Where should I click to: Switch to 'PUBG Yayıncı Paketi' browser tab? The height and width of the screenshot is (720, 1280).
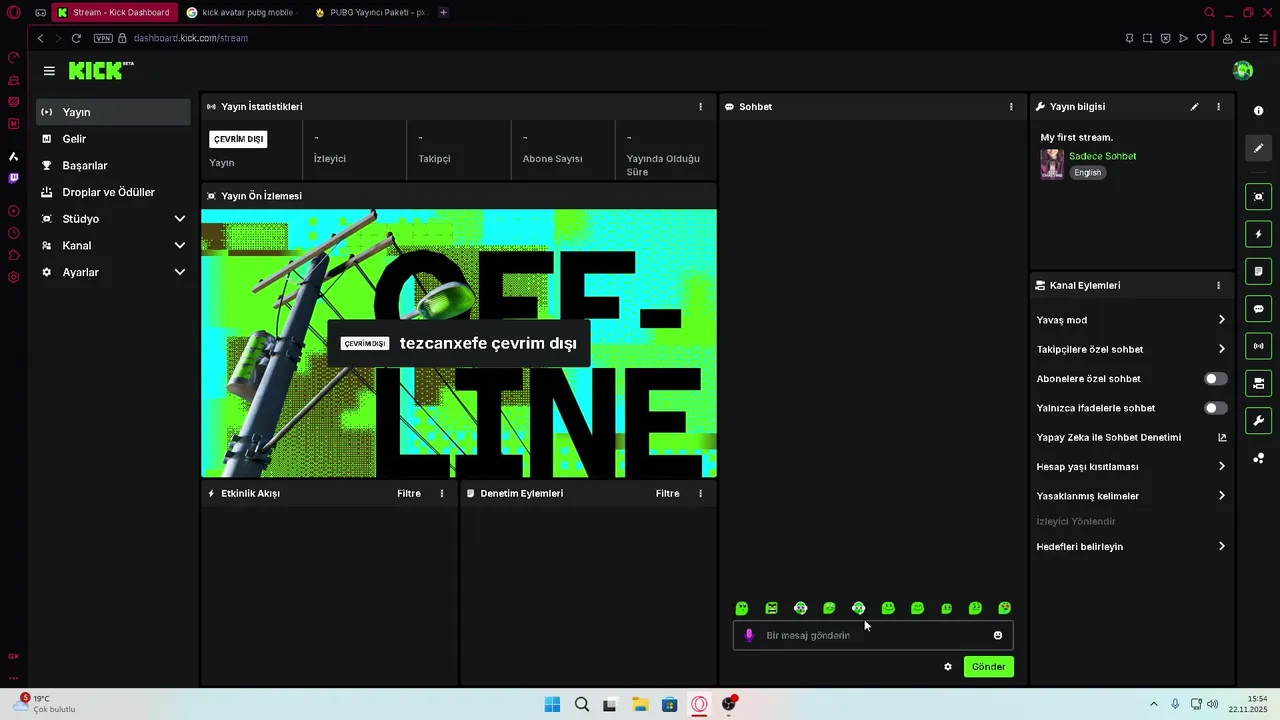pyautogui.click(x=371, y=12)
